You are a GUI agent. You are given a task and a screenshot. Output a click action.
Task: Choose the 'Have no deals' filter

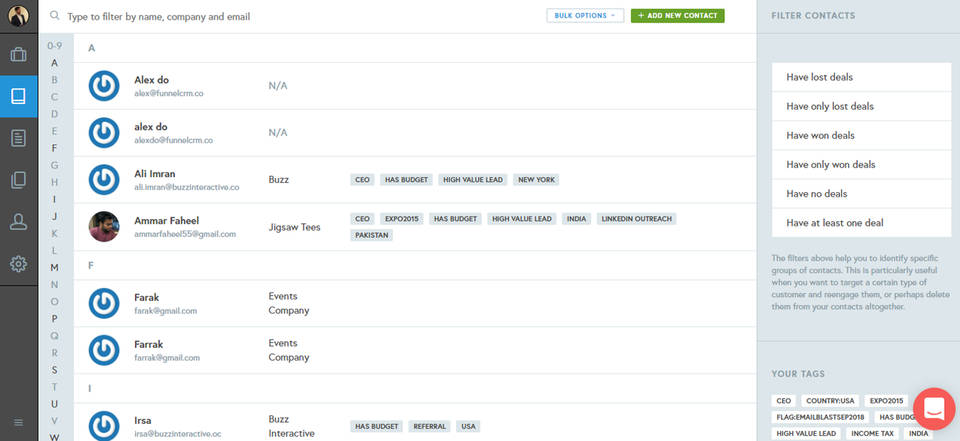tap(861, 193)
